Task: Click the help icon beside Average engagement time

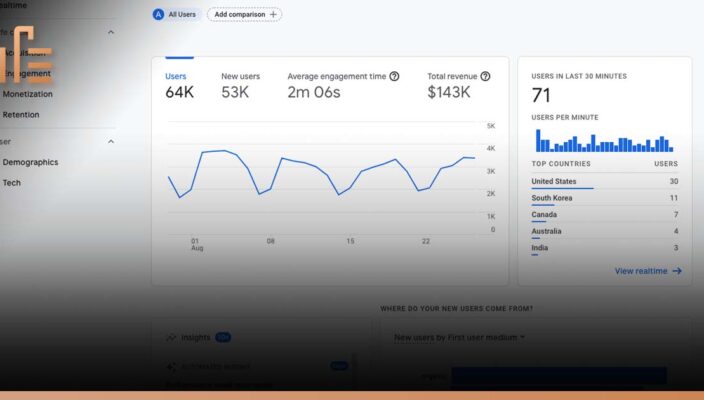Action: click(x=394, y=76)
